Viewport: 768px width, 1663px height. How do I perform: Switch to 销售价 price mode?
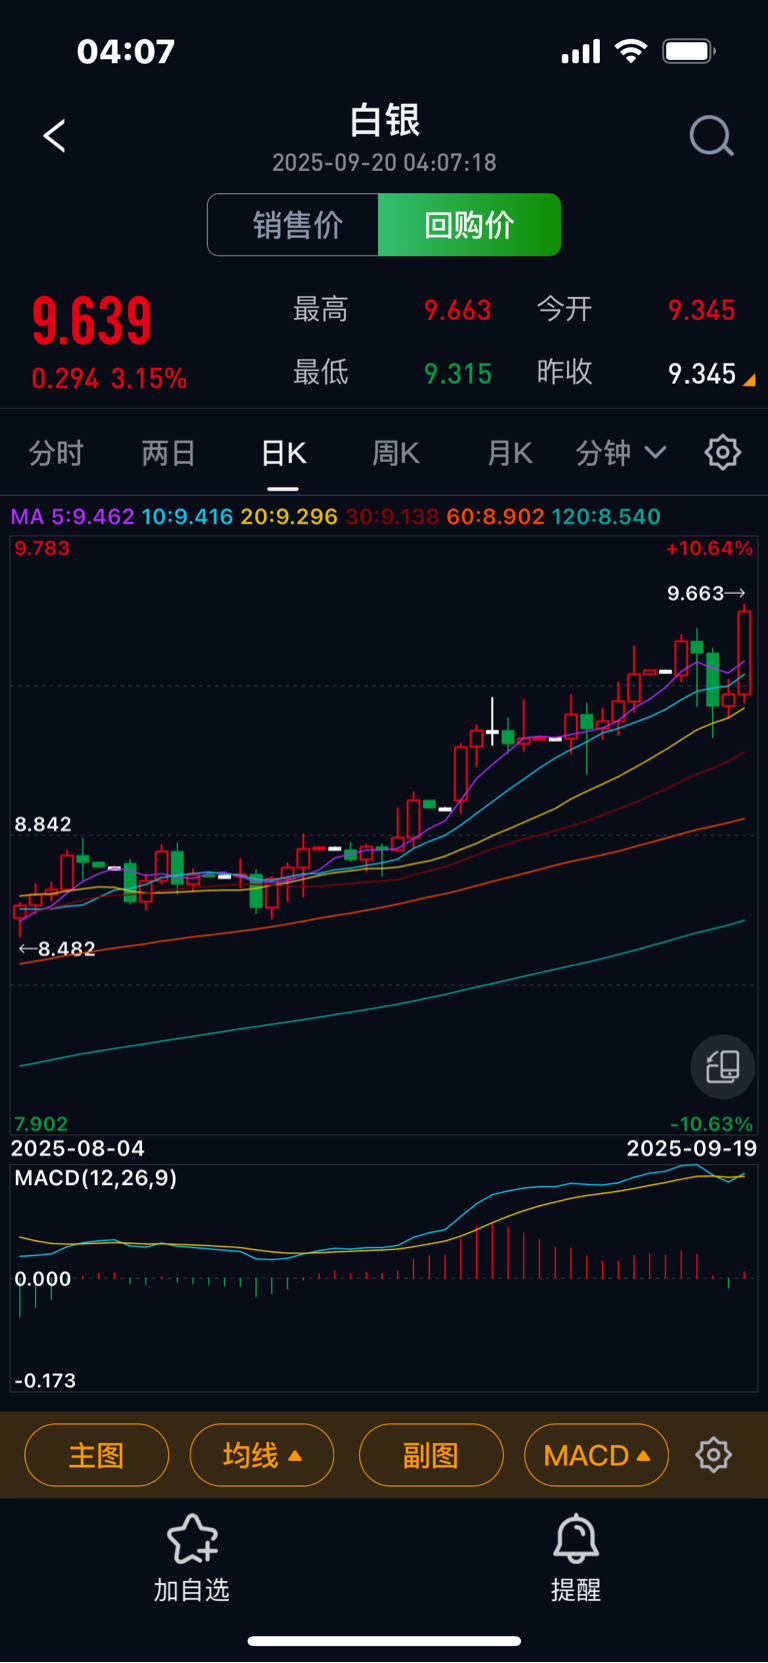(293, 225)
